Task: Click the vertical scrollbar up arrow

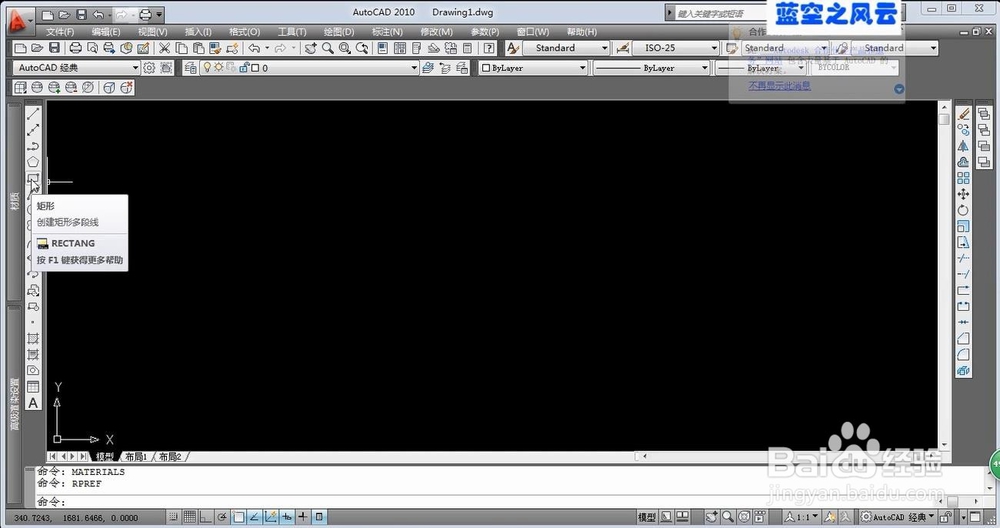Action: [x=945, y=108]
